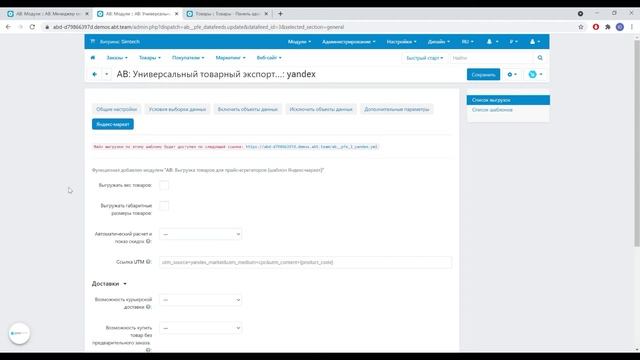640x360 pixels.
Task: Expand the Быстрый старт dropdown
Action: (x=424, y=58)
